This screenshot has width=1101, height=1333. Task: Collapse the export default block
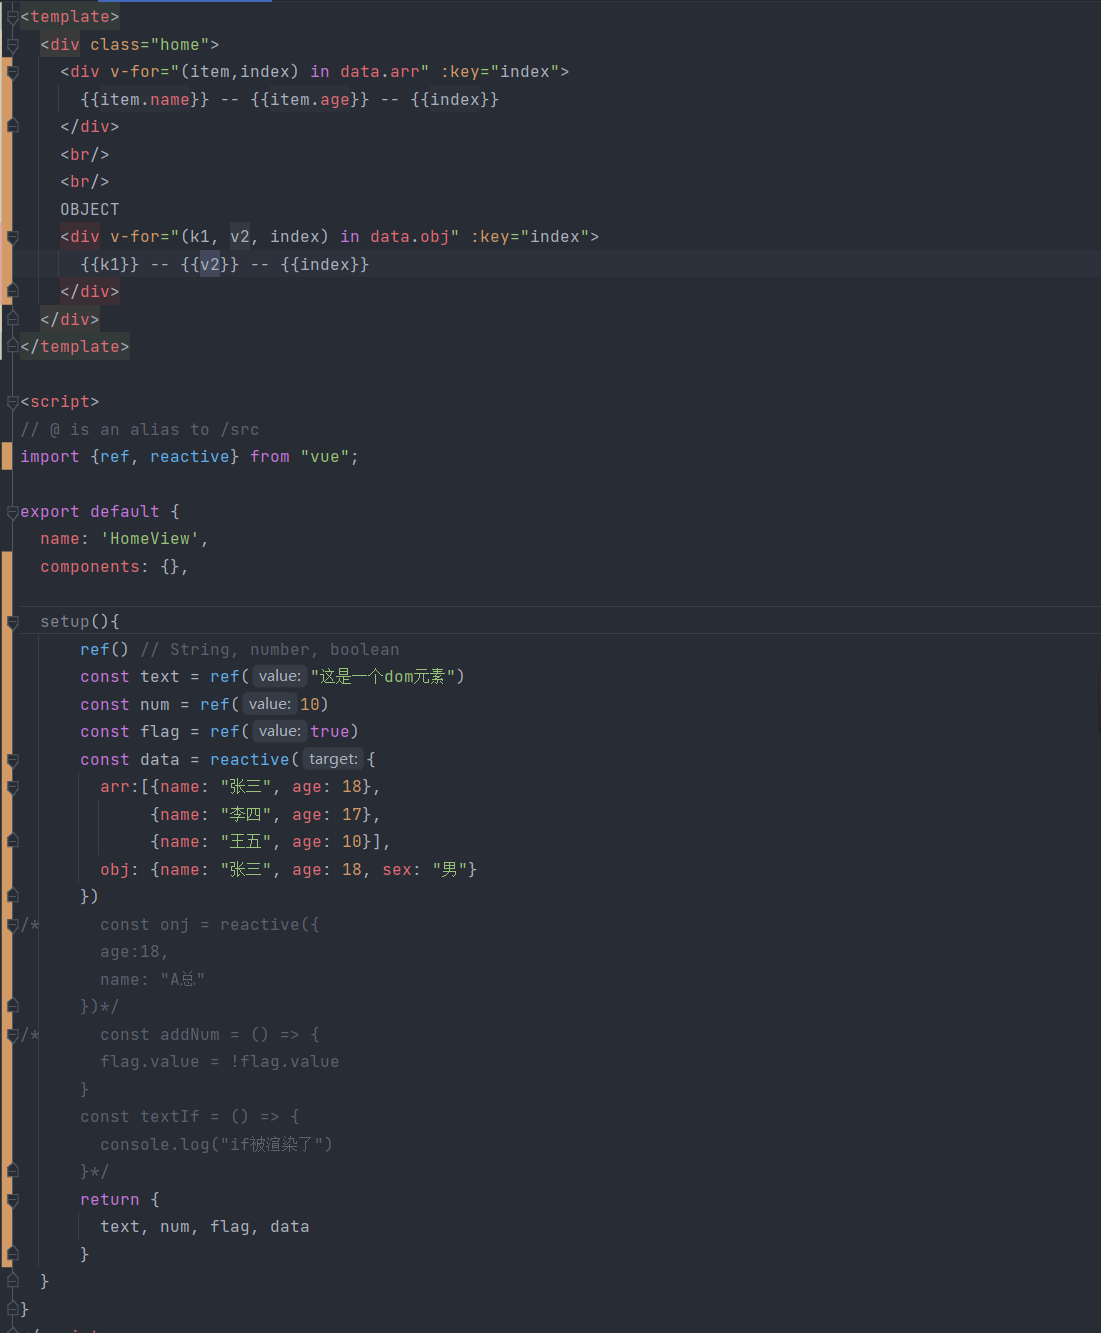(13, 512)
